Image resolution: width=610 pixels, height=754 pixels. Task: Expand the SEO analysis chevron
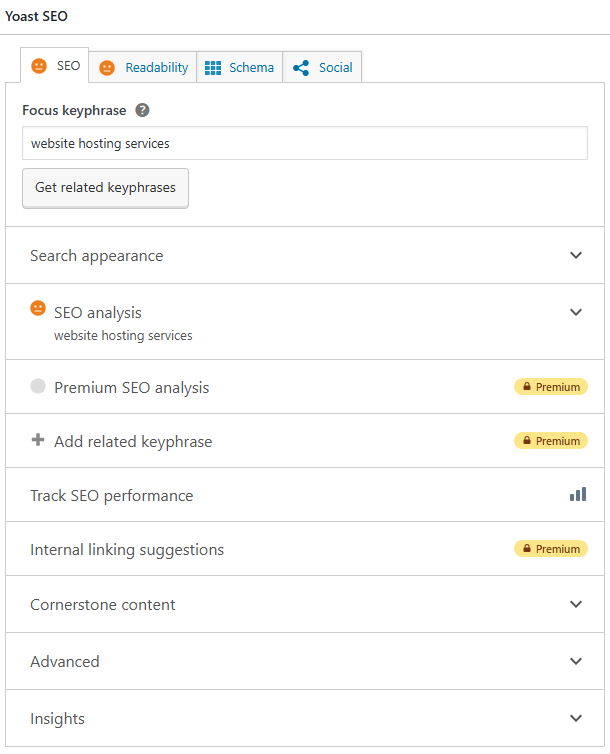(x=576, y=312)
